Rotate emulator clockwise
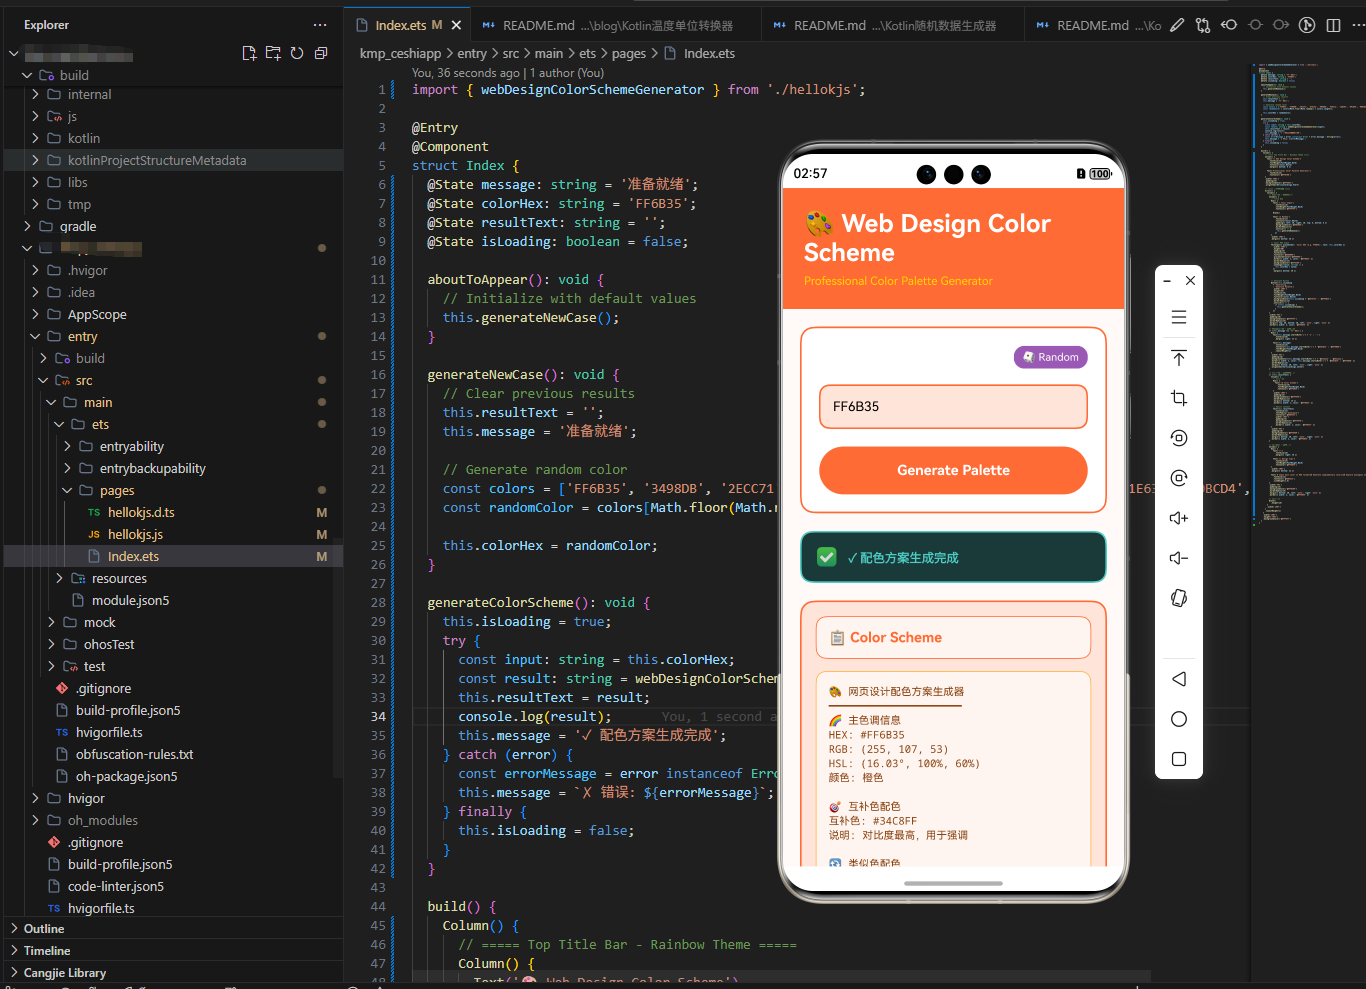1366x989 pixels. coord(1179,478)
